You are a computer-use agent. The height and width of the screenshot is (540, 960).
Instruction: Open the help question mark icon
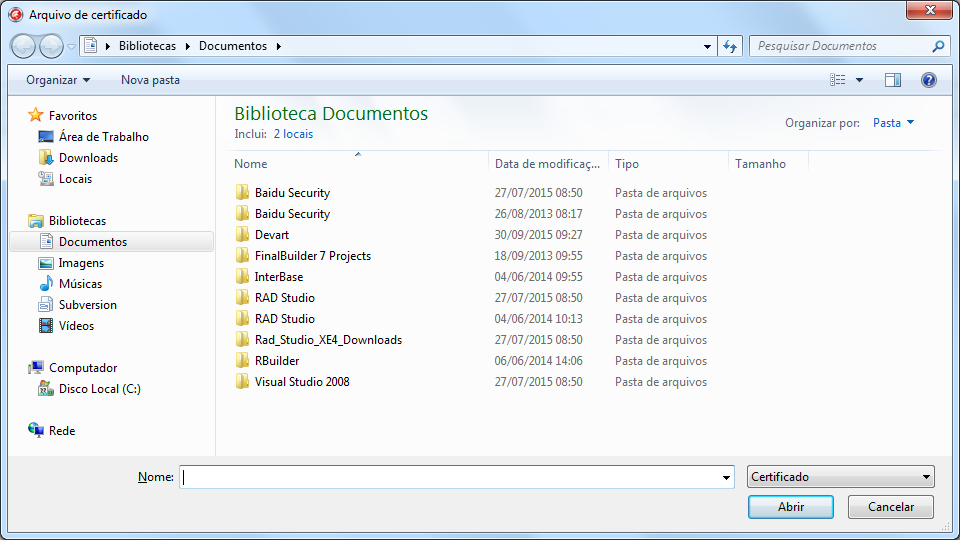(928, 80)
